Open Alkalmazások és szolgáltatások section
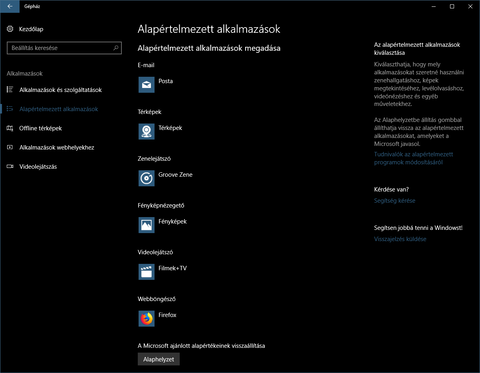 click(x=61, y=90)
